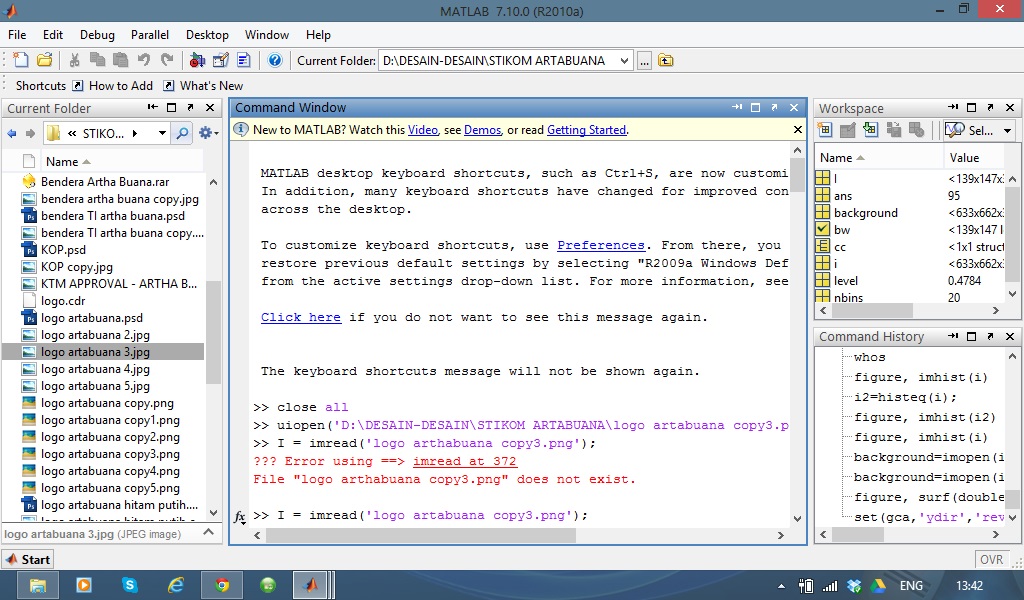Create a new variable in the Workspace panel
Image resolution: width=1024 pixels, height=600 pixels.
(827, 129)
